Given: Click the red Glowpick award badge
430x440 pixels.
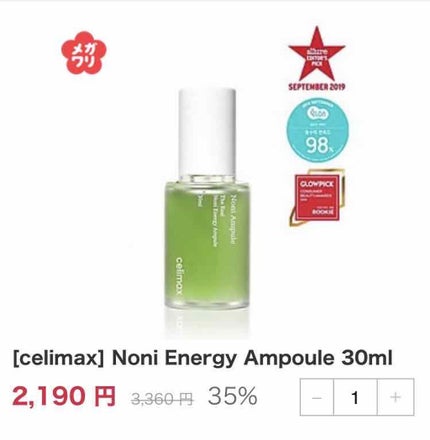Looking at the screenshot, I should 317,197.
